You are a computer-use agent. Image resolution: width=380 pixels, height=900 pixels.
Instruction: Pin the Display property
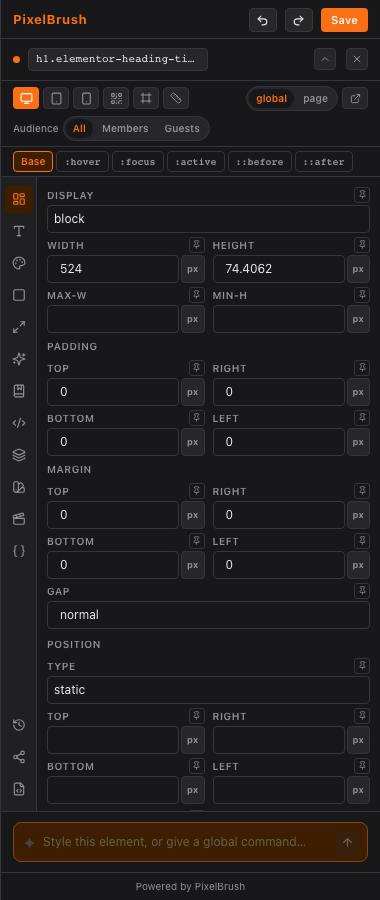click(x=362, y=195)
